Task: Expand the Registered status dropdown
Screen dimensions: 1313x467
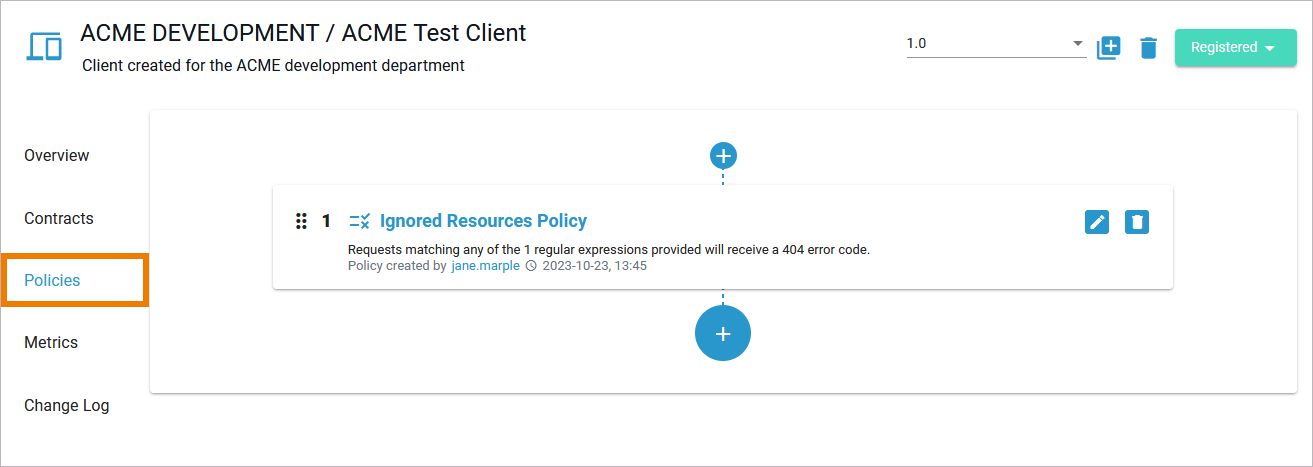Action: (x=1235, y=47)
